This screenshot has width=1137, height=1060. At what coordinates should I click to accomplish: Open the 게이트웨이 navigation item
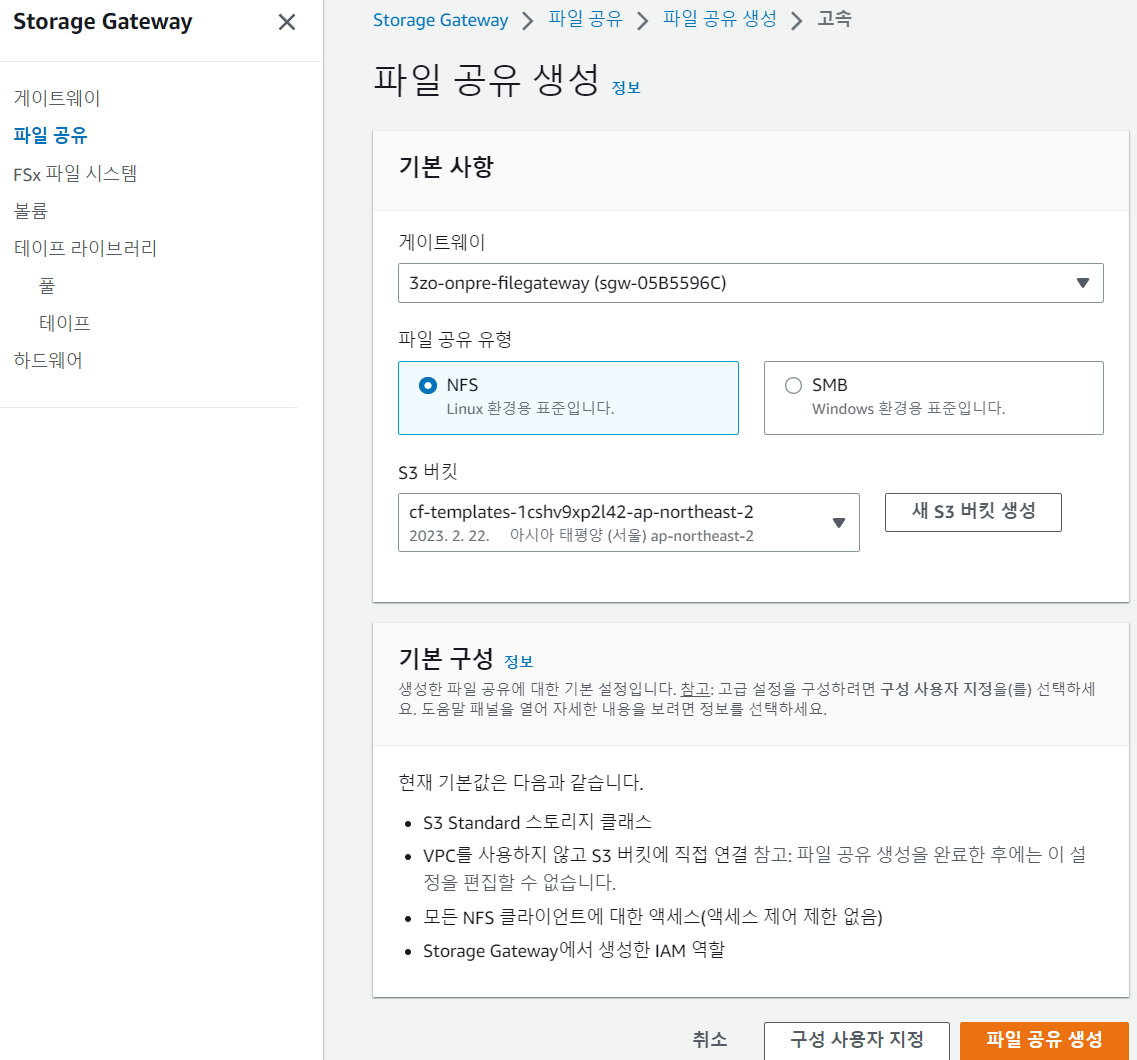coord(57,98)
